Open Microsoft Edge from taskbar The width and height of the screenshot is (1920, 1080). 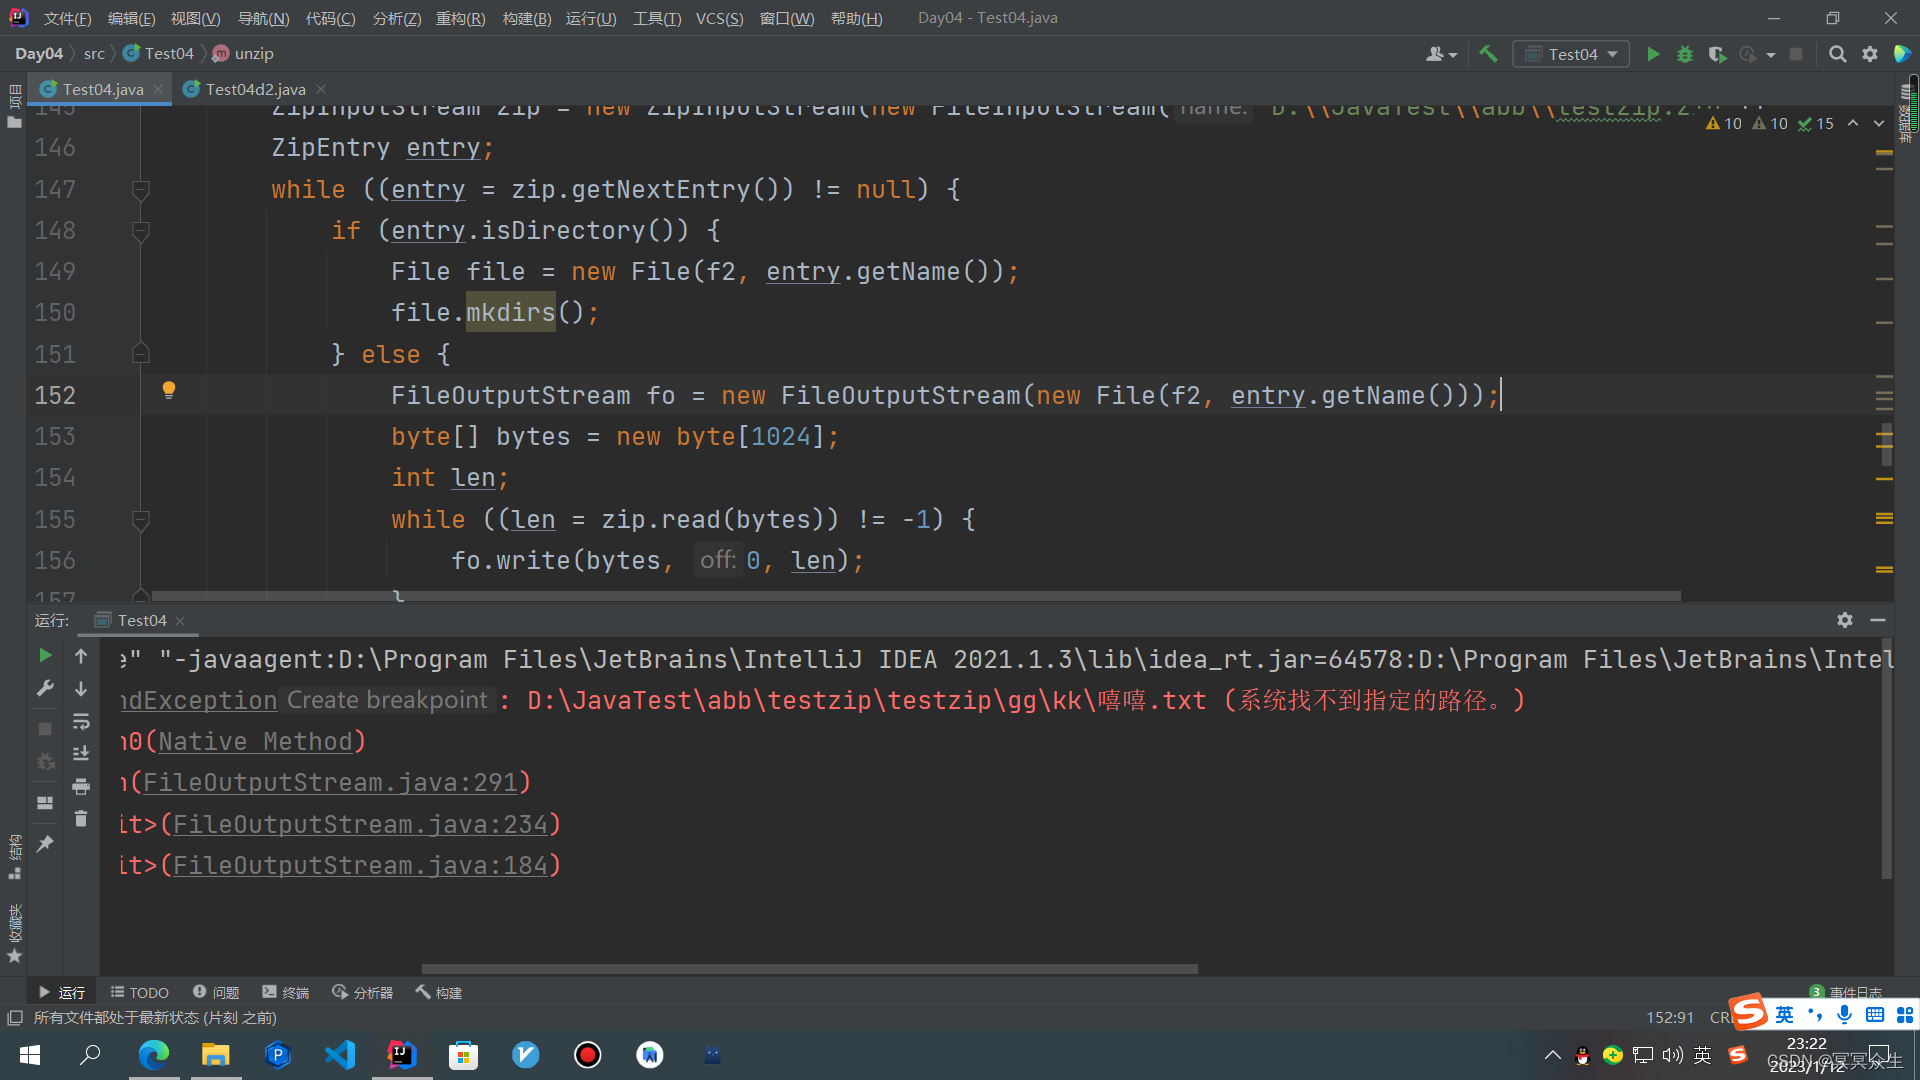pos(153,1055)
